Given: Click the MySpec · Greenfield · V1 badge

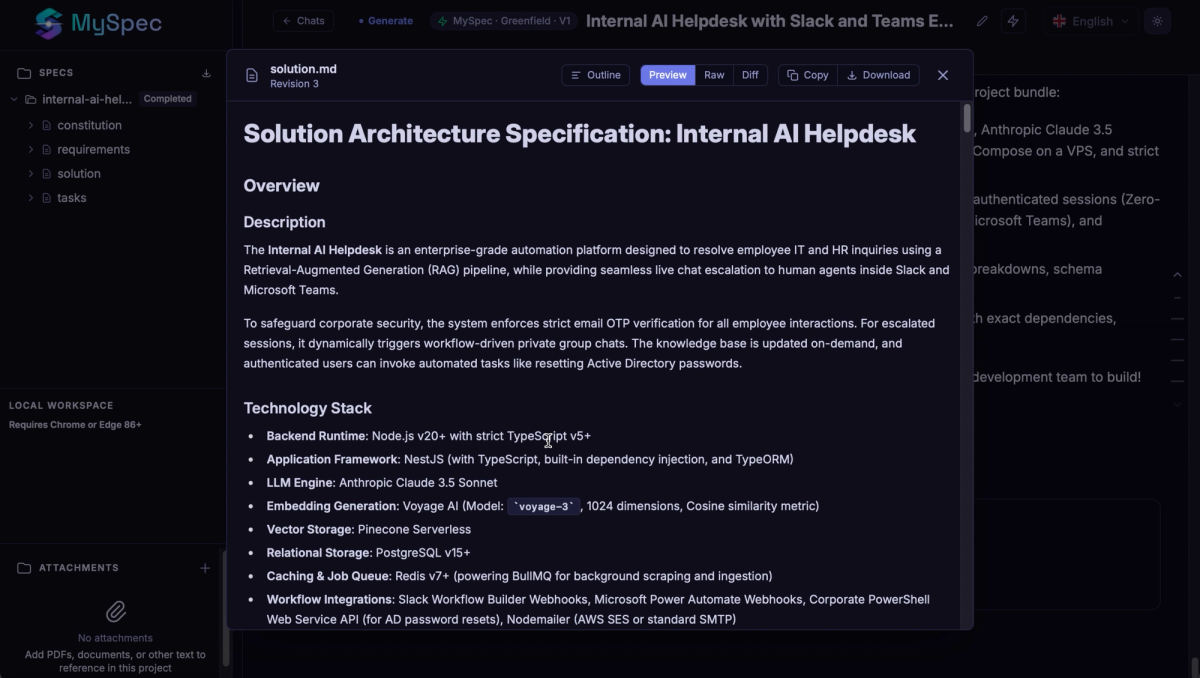Looking at the screenshot, I should coord(504,21).
